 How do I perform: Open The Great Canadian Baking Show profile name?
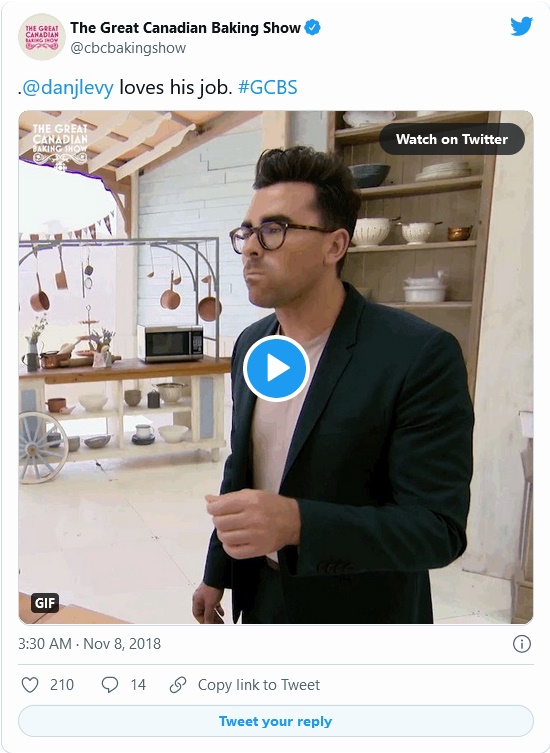(x=185, y=28)
